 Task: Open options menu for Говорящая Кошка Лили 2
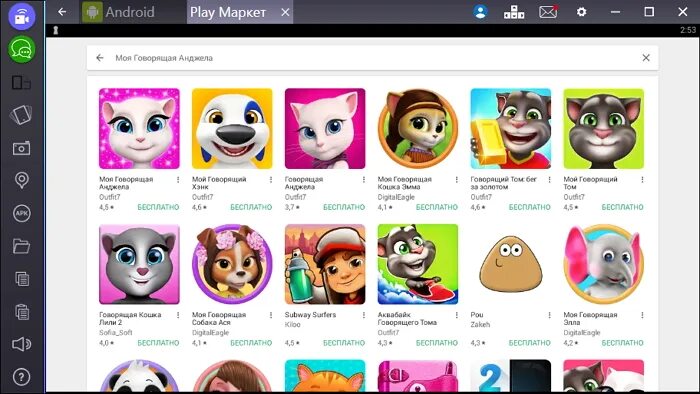[178, 315]
